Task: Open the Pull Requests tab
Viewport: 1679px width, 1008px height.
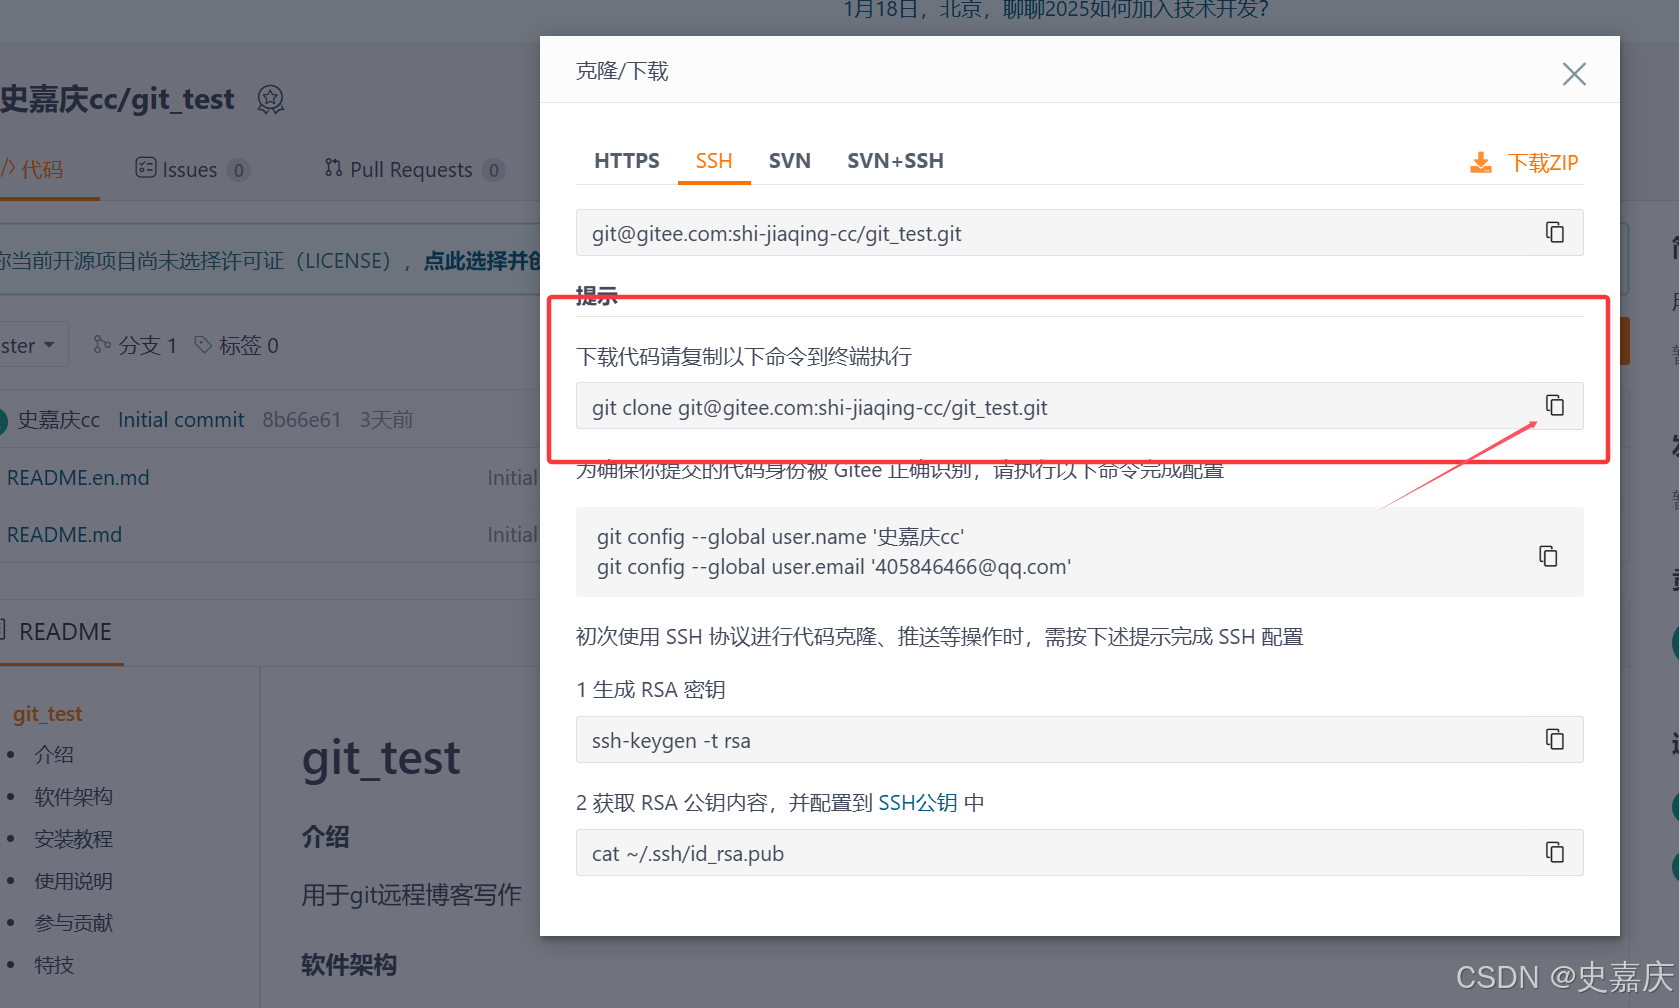Action: pyautogui.click(x=414, y=169)
